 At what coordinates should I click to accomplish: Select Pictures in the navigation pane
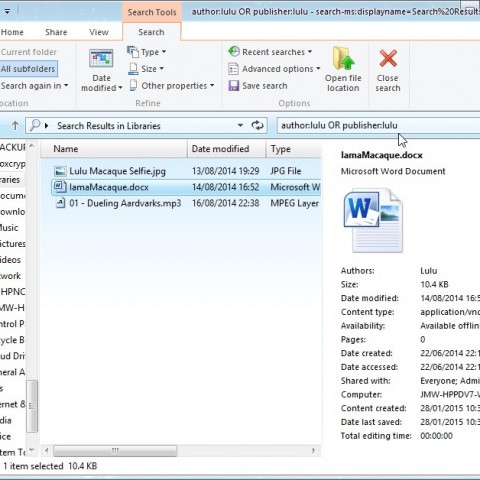point(12,244)
